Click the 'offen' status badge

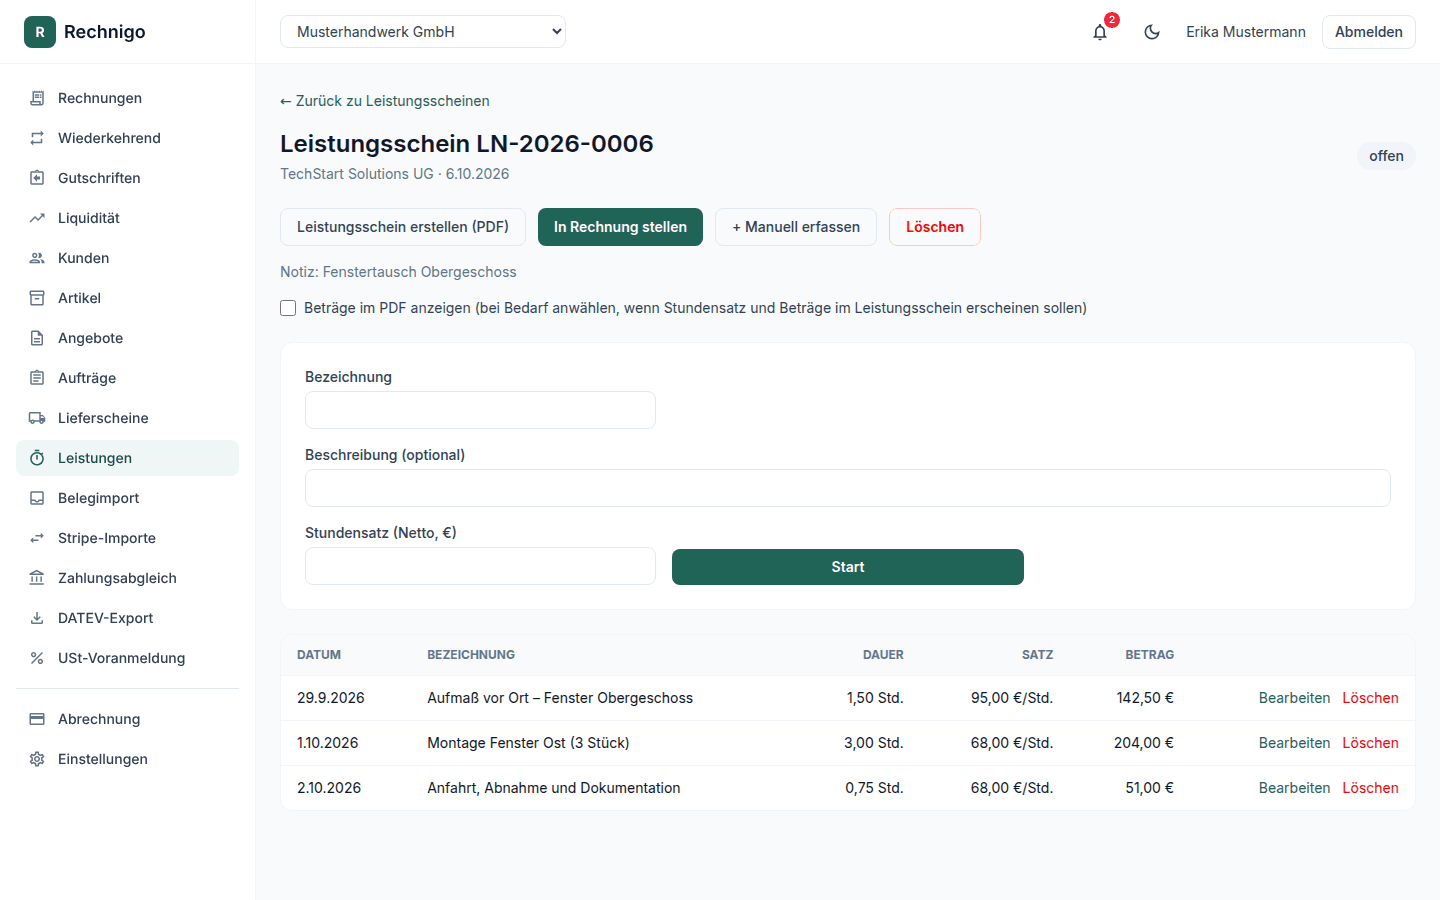(1386, 156)
